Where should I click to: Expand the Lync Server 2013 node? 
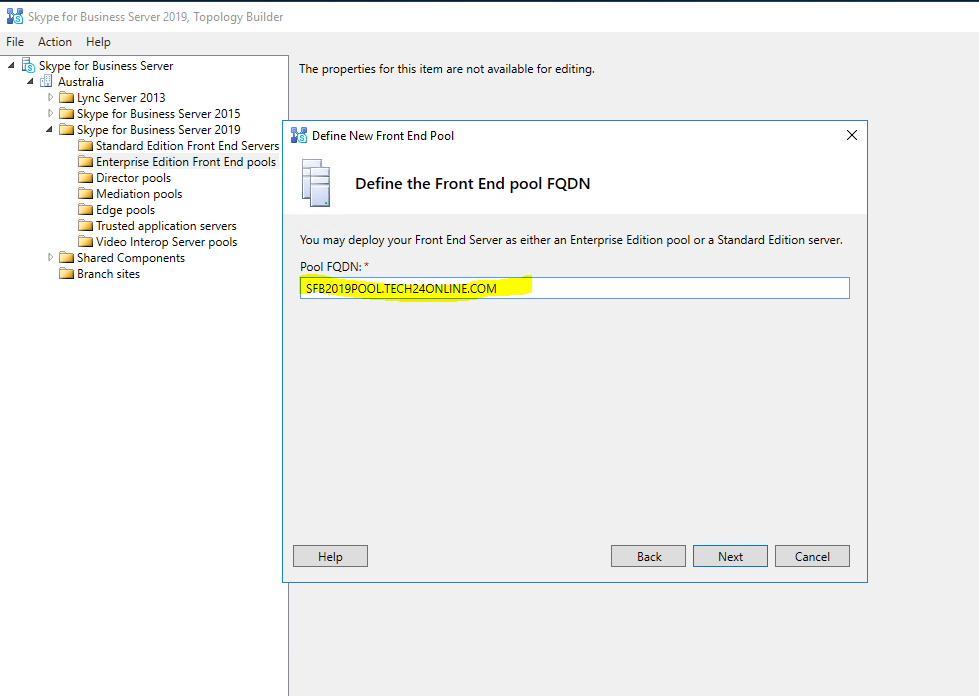pos(51,98)
